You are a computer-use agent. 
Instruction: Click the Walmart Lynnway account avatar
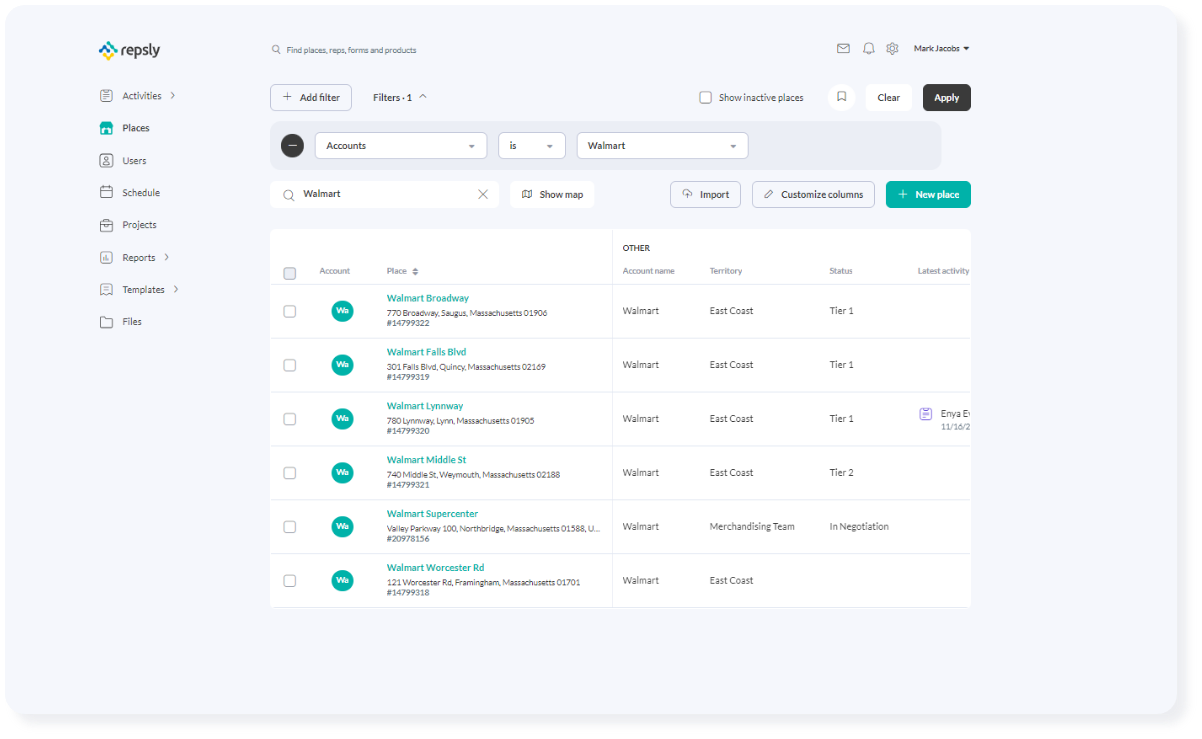(x=342, y=419)
